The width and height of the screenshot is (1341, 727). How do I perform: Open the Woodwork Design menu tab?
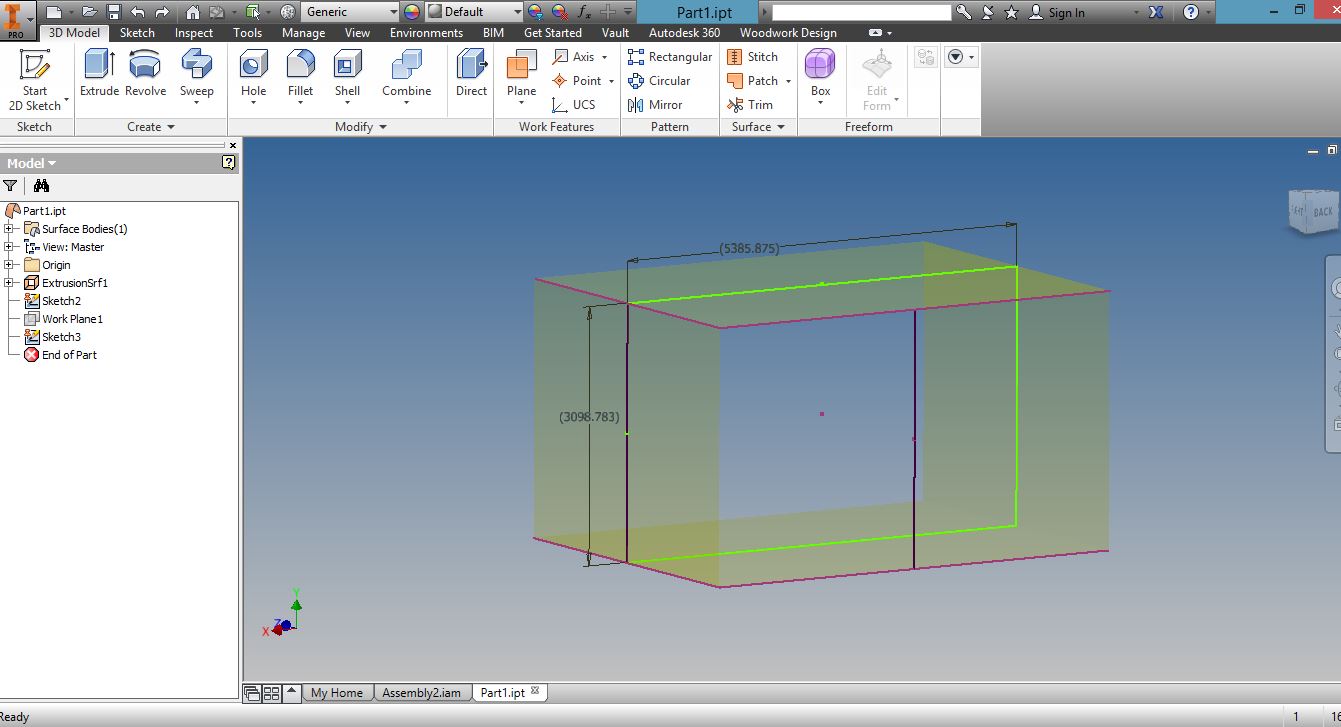(x=788, y=32)
